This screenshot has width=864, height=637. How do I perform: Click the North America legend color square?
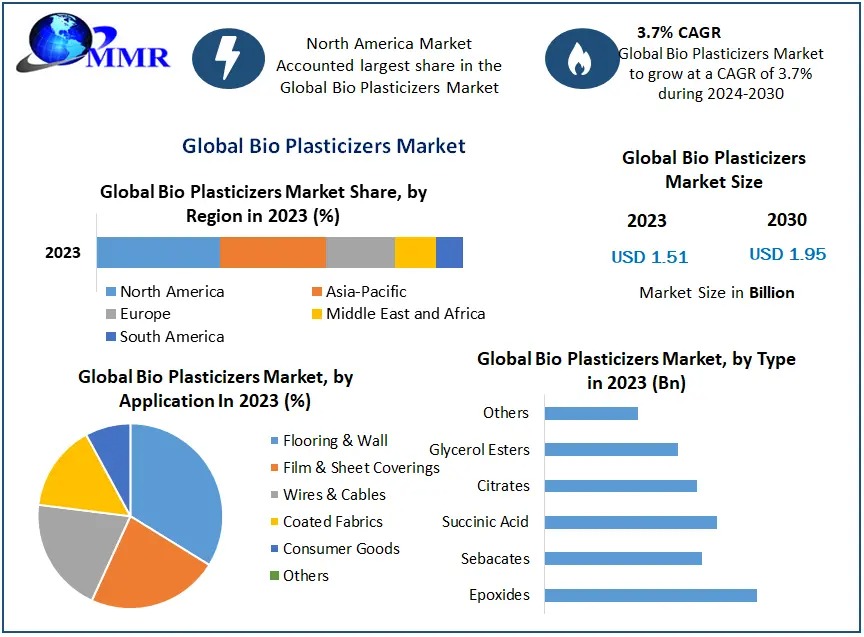coord(112,292)
